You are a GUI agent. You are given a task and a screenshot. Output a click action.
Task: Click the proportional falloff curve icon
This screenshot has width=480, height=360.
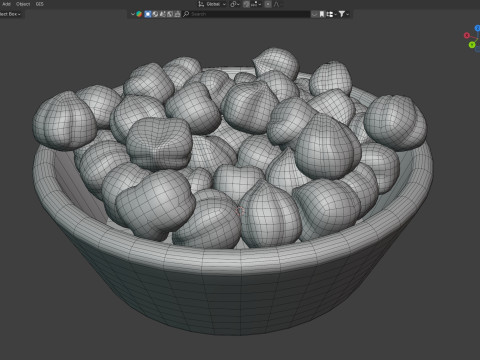point(277,4)
